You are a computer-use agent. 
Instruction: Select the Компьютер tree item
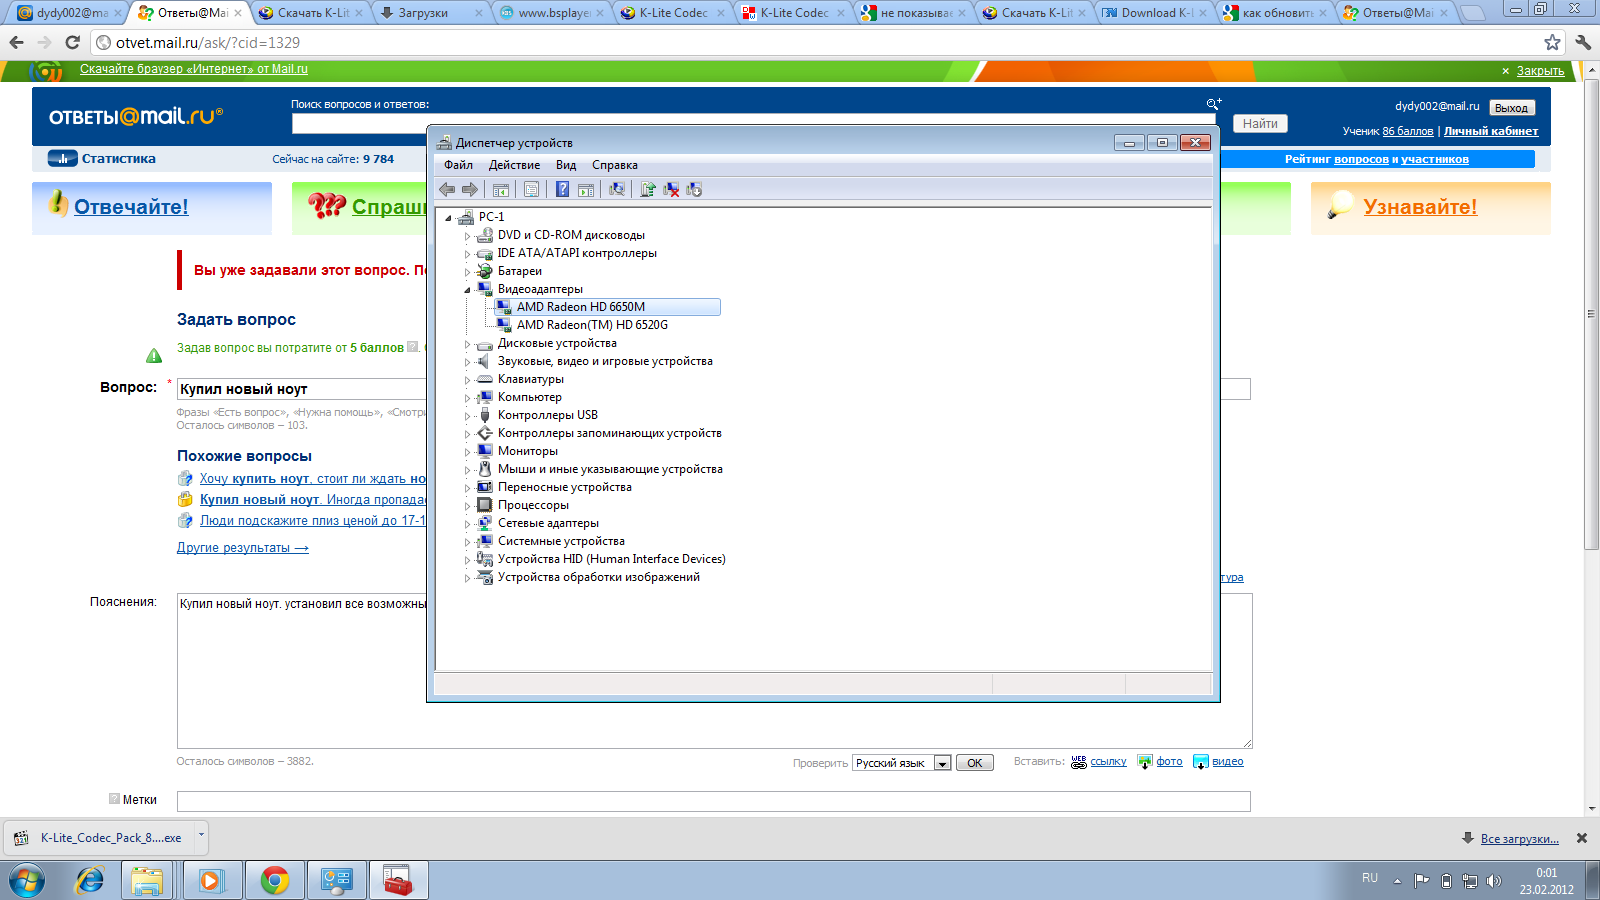click(530, 397)
